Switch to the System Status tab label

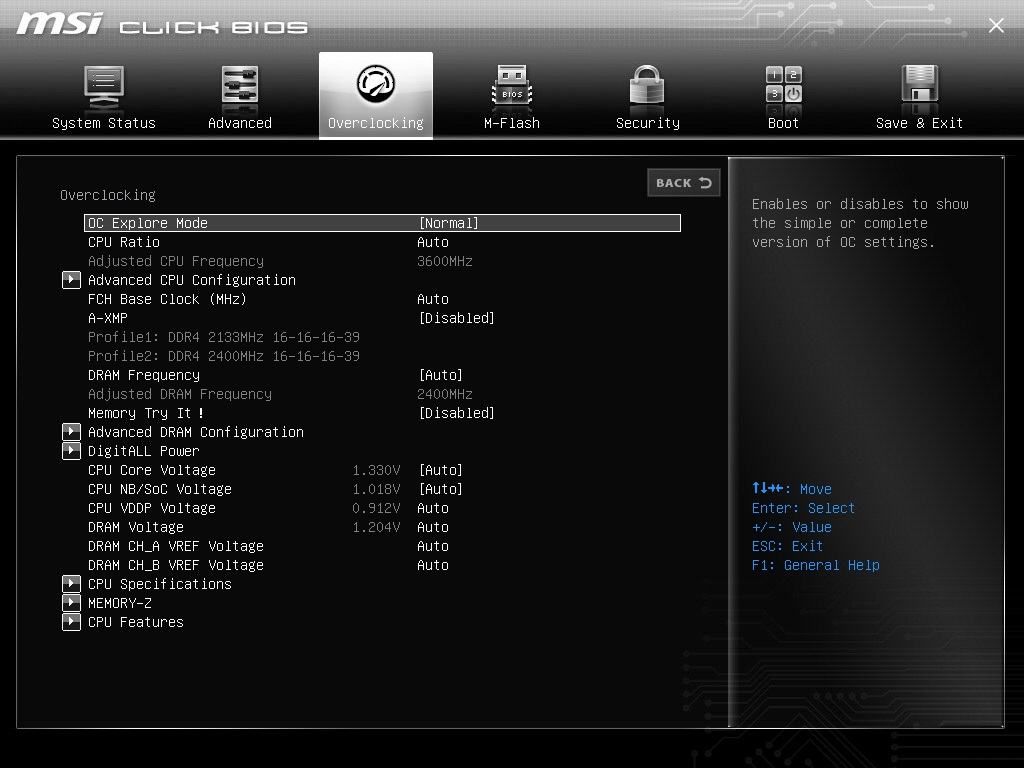(x=104, y=123)
